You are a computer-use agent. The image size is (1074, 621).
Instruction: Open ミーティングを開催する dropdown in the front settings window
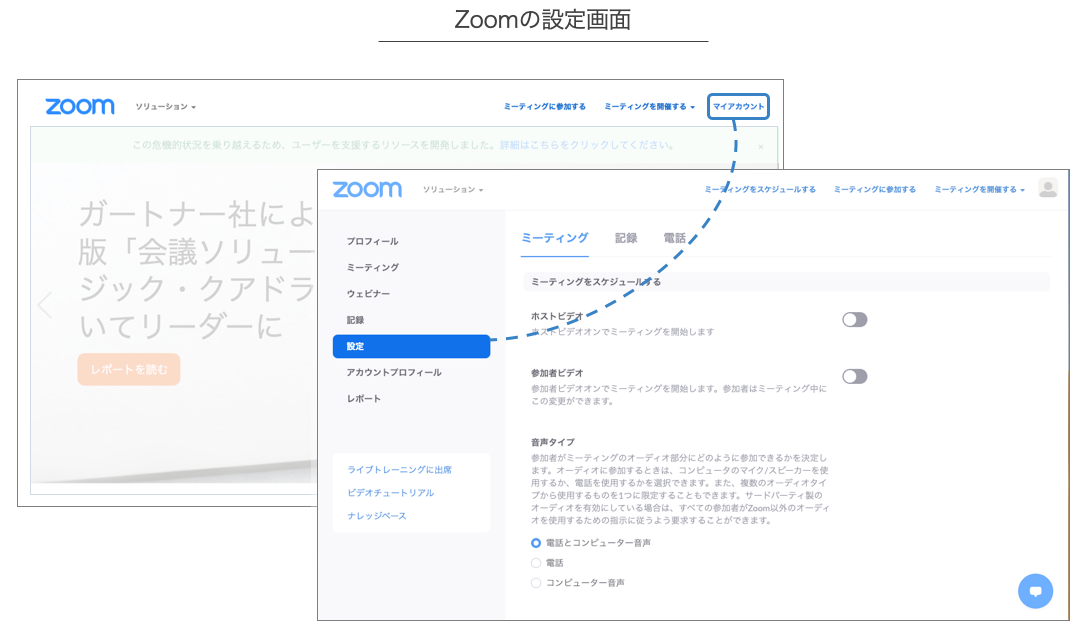click(x=979, y=190)
